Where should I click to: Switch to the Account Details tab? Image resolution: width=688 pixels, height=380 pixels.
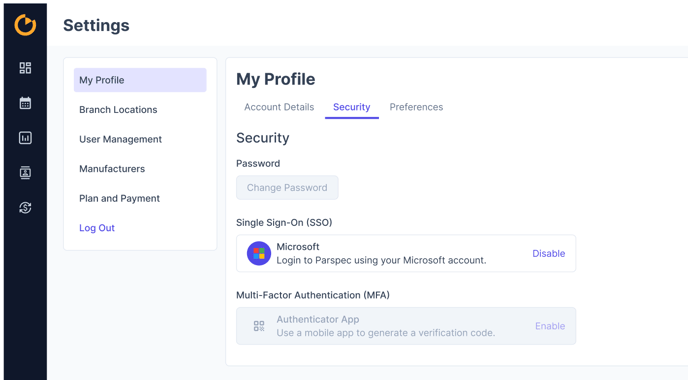coord(279,107)
